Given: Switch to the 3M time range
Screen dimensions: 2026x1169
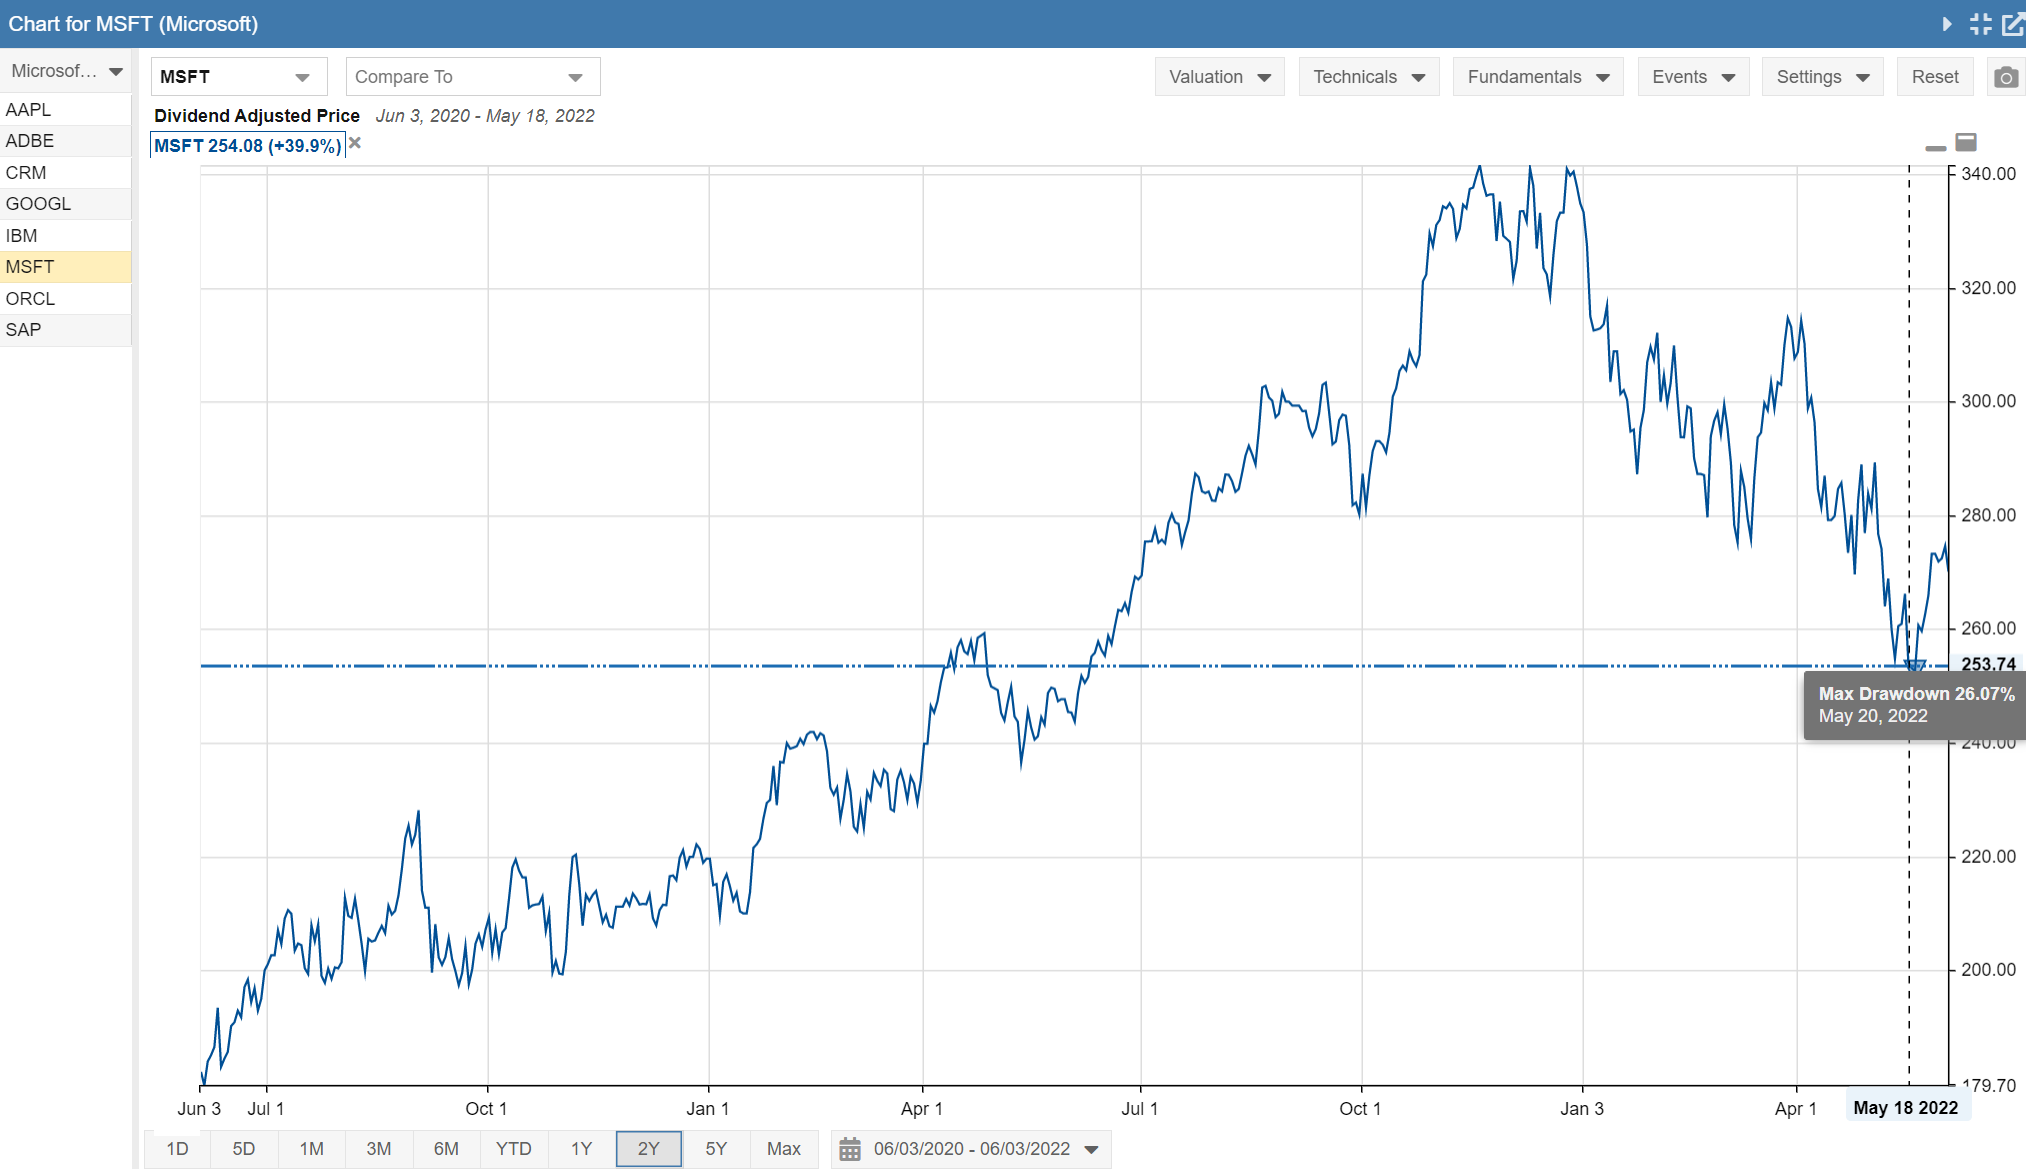Looking at the screenshot, I should [x=379, y=1149].
